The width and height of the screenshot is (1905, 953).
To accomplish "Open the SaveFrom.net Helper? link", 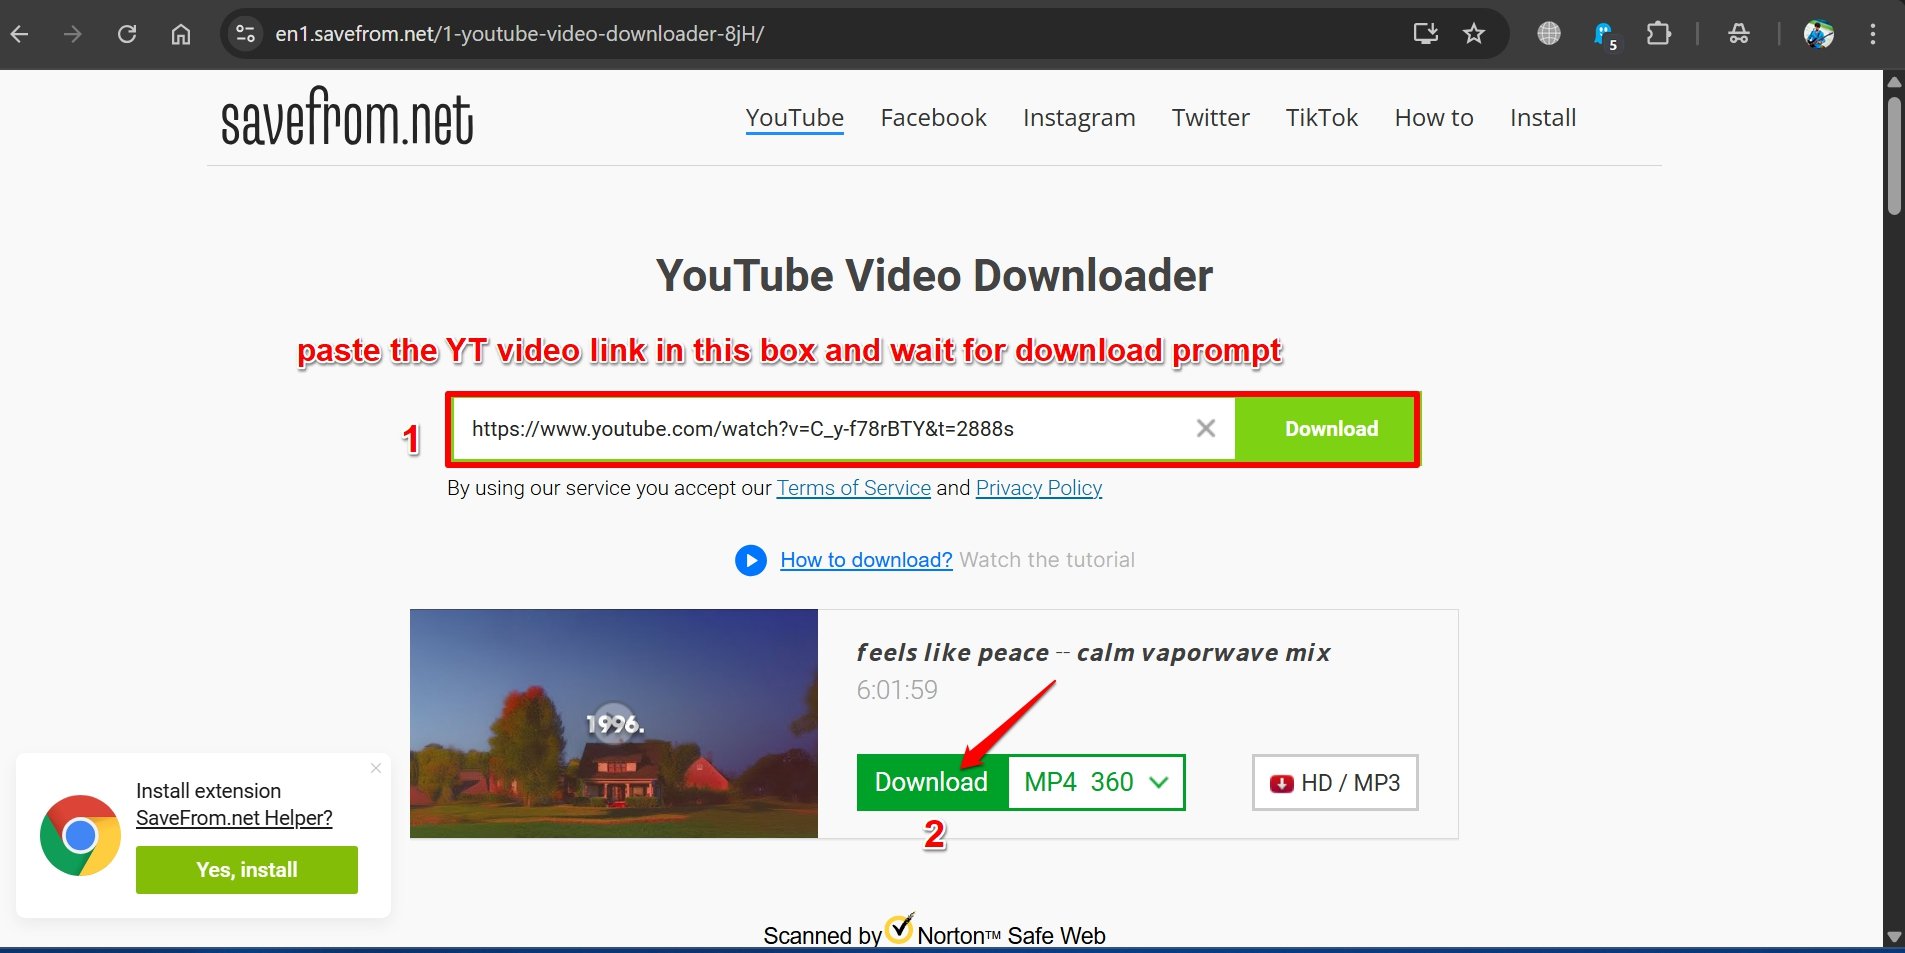I will click(x=234, y=818).
